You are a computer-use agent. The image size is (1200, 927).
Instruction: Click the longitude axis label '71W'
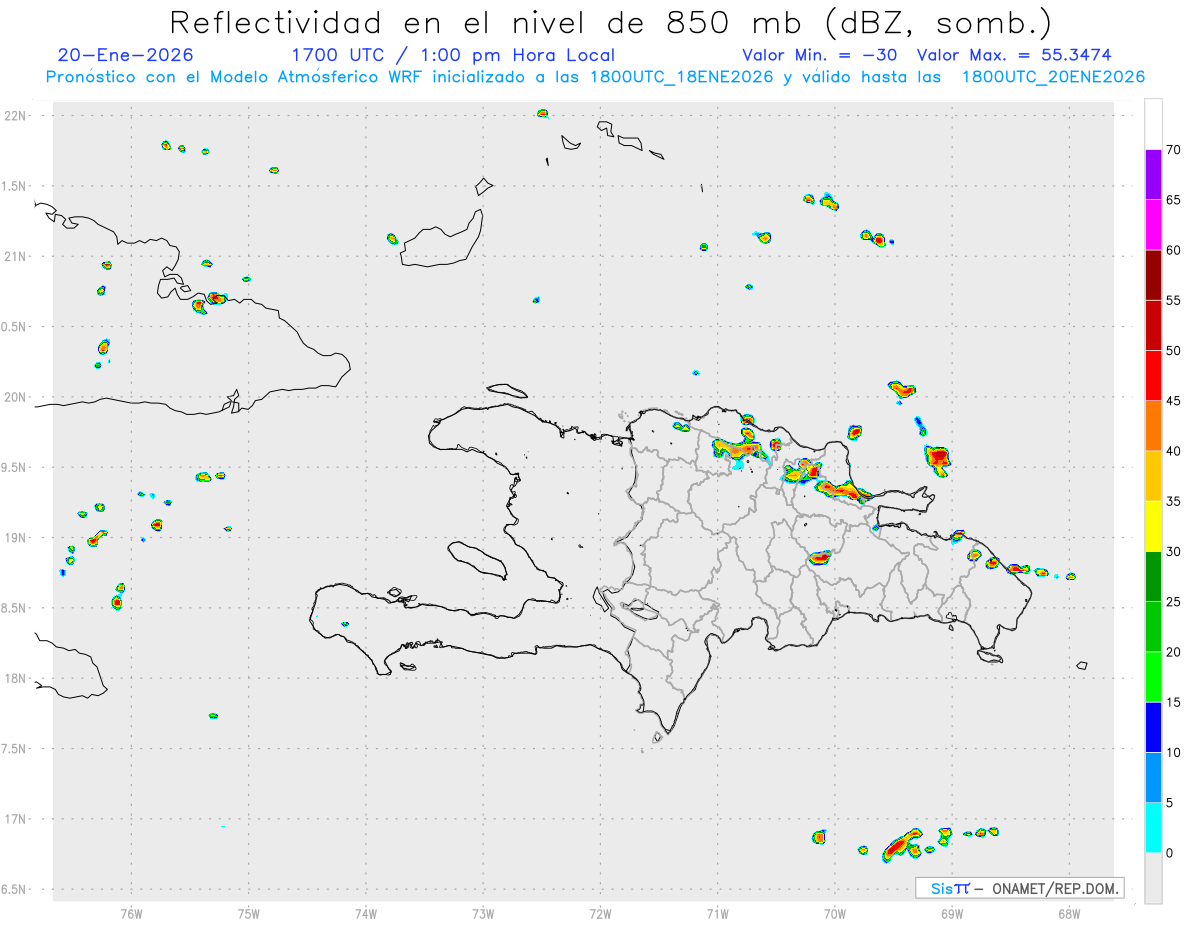(717, 913)
